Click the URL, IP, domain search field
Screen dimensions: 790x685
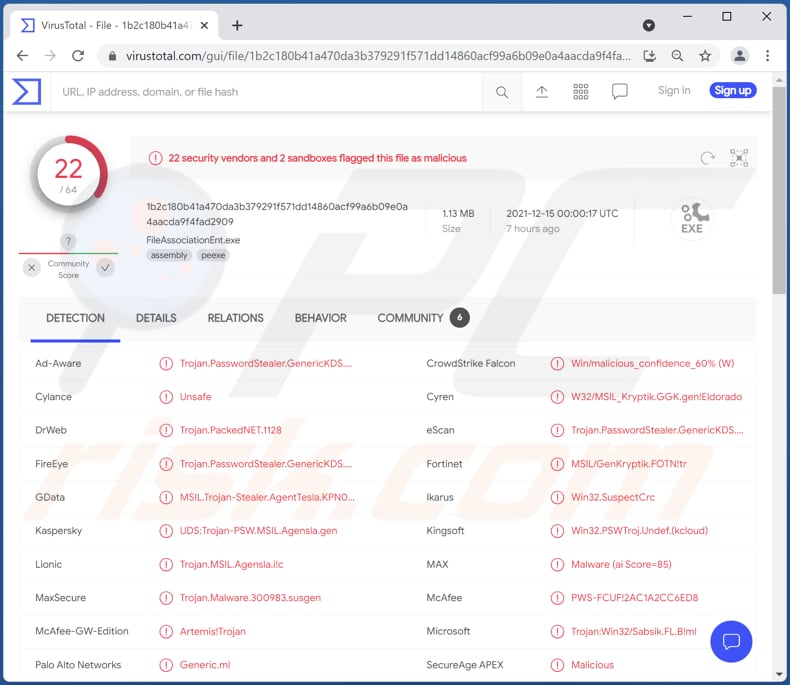tap(267, 92)
